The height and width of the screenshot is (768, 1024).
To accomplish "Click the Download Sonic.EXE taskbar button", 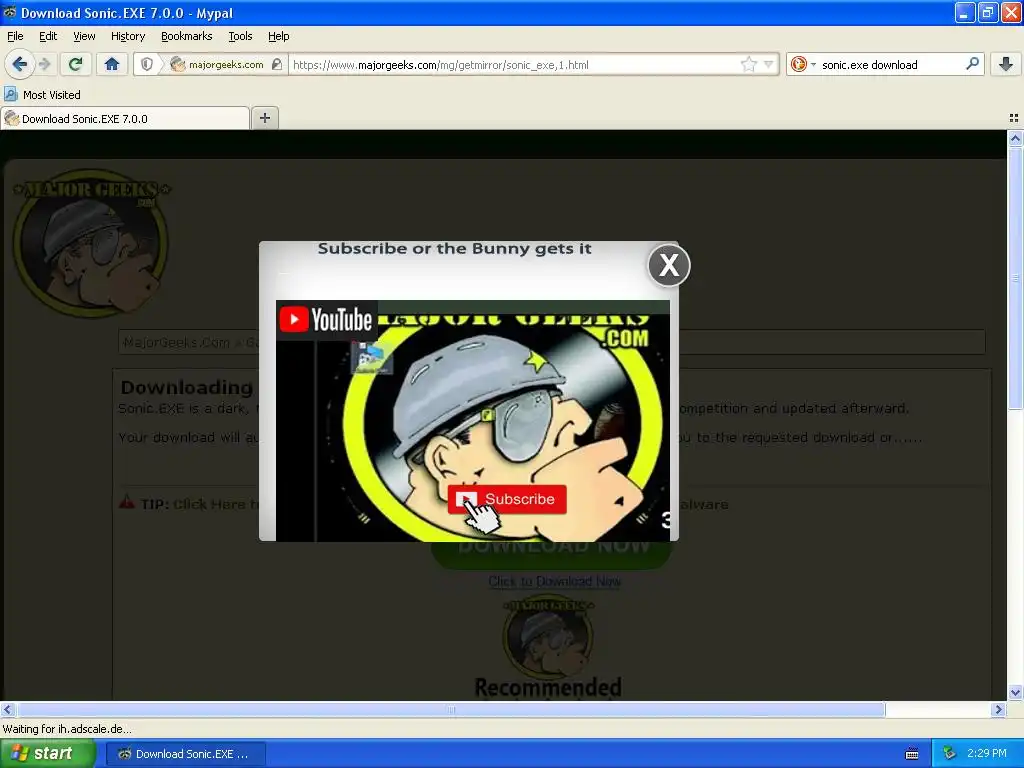I will [x=186, y=754].
